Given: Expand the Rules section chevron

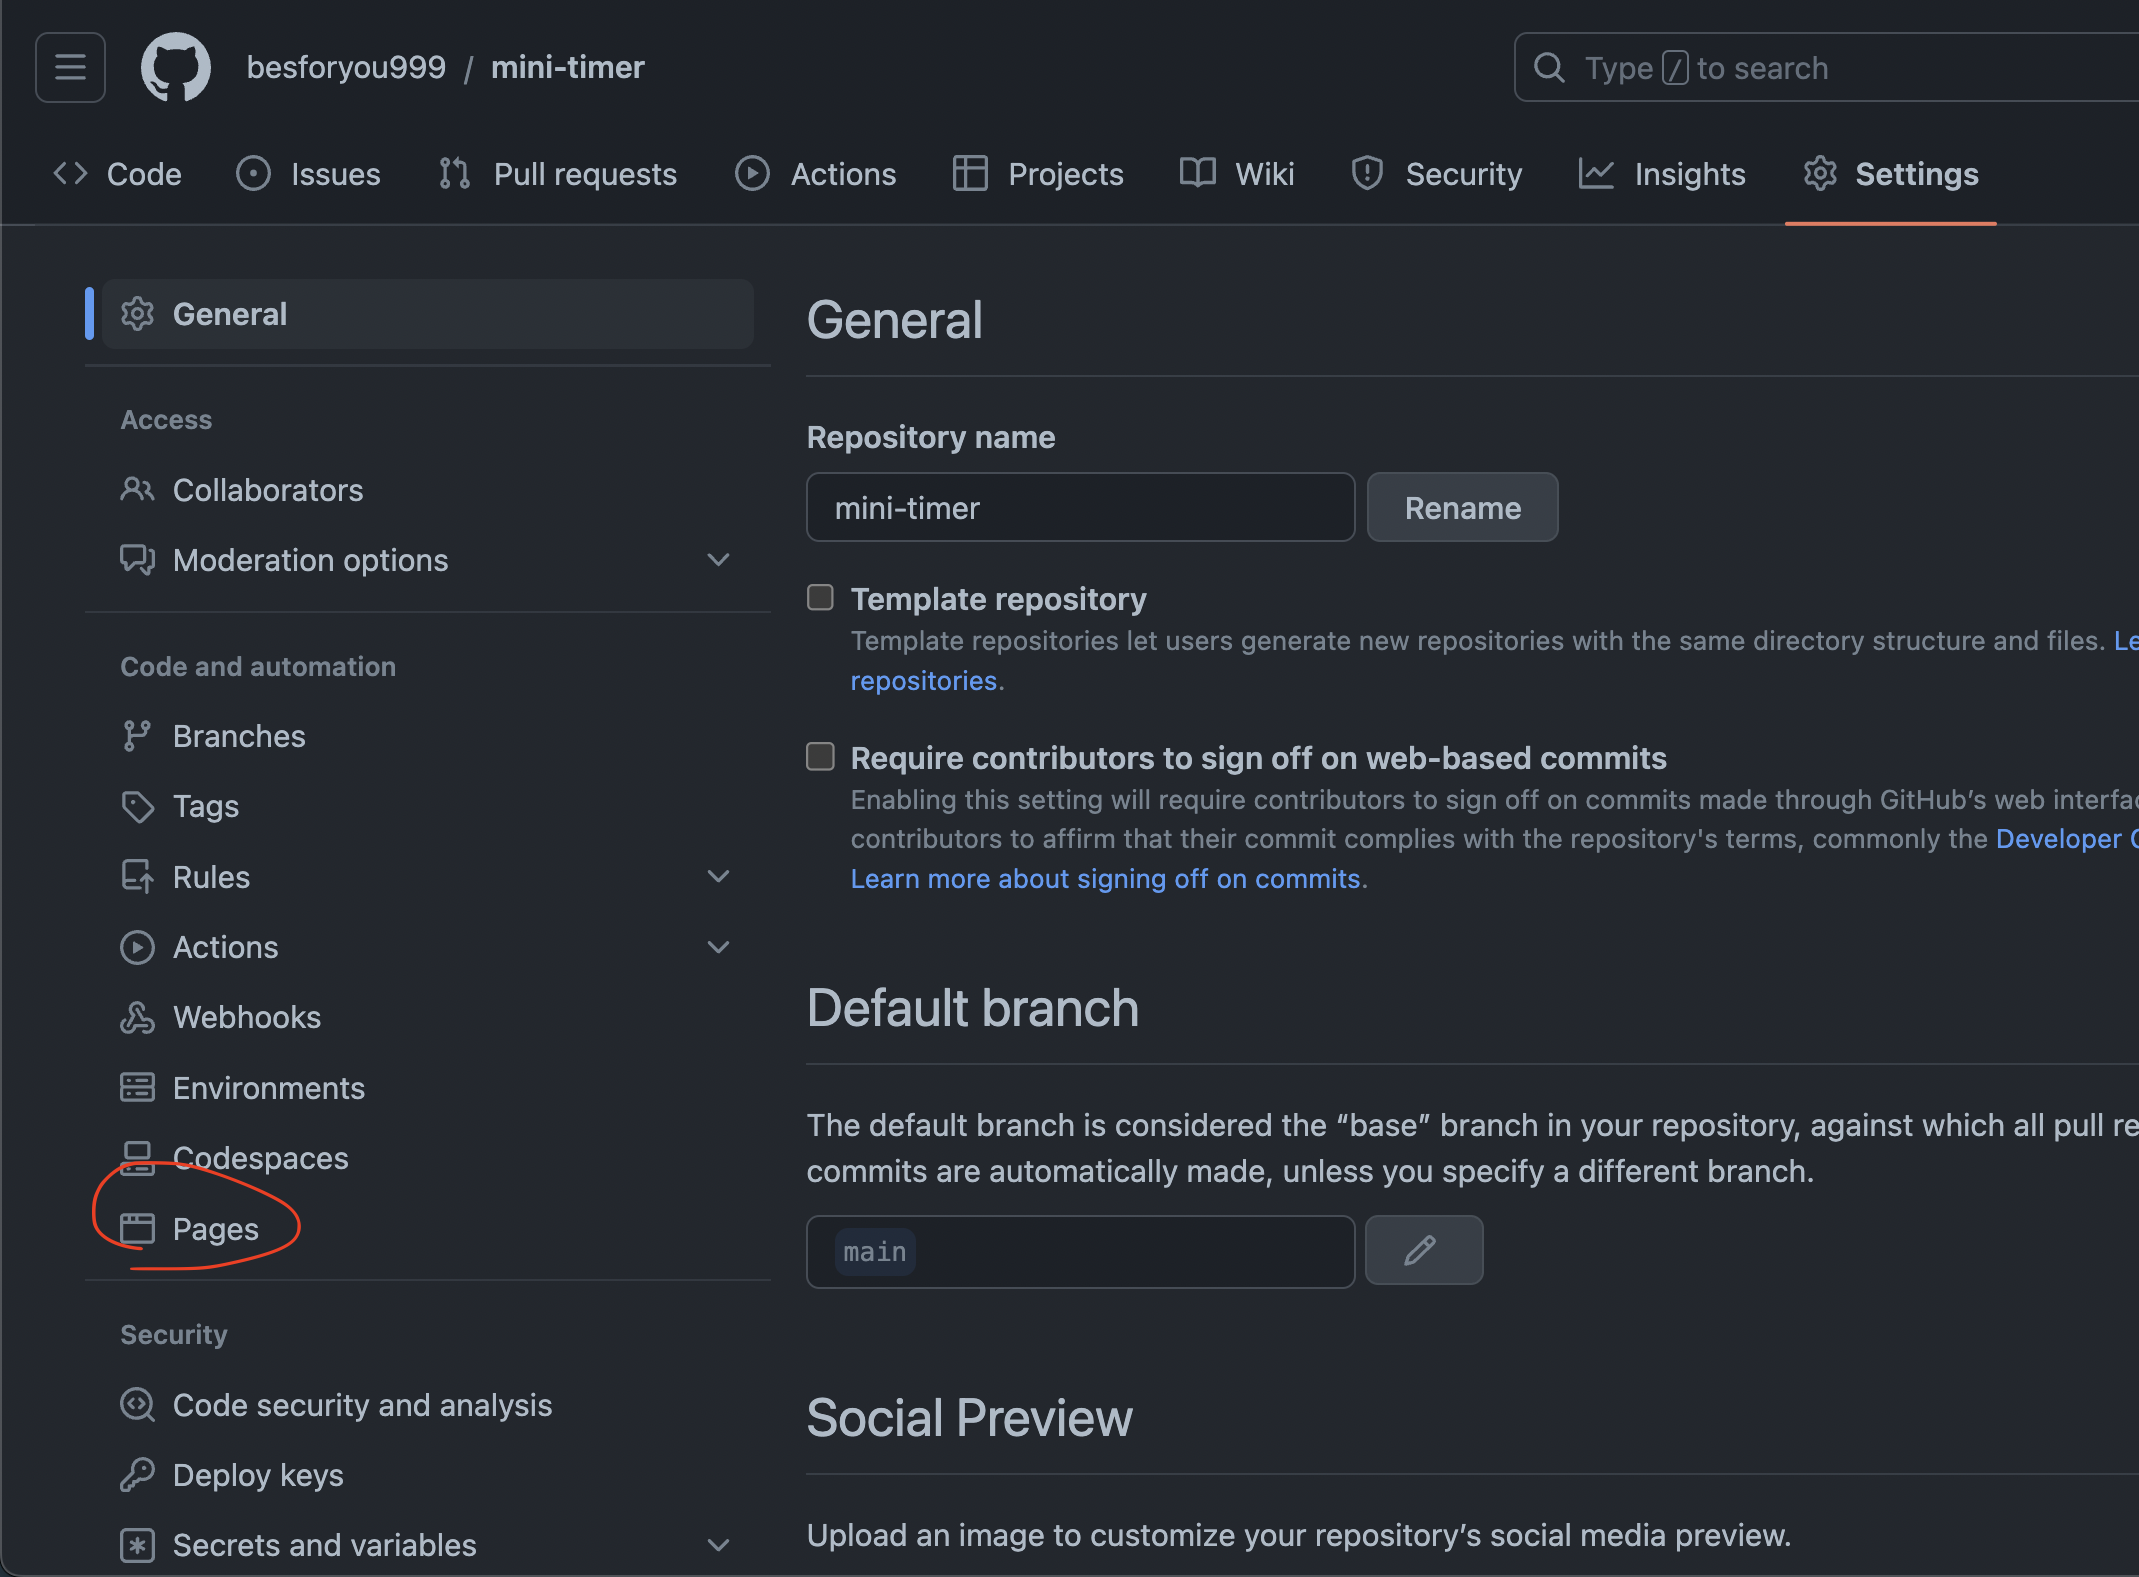Looking at the screenshot, I should 718,877.
